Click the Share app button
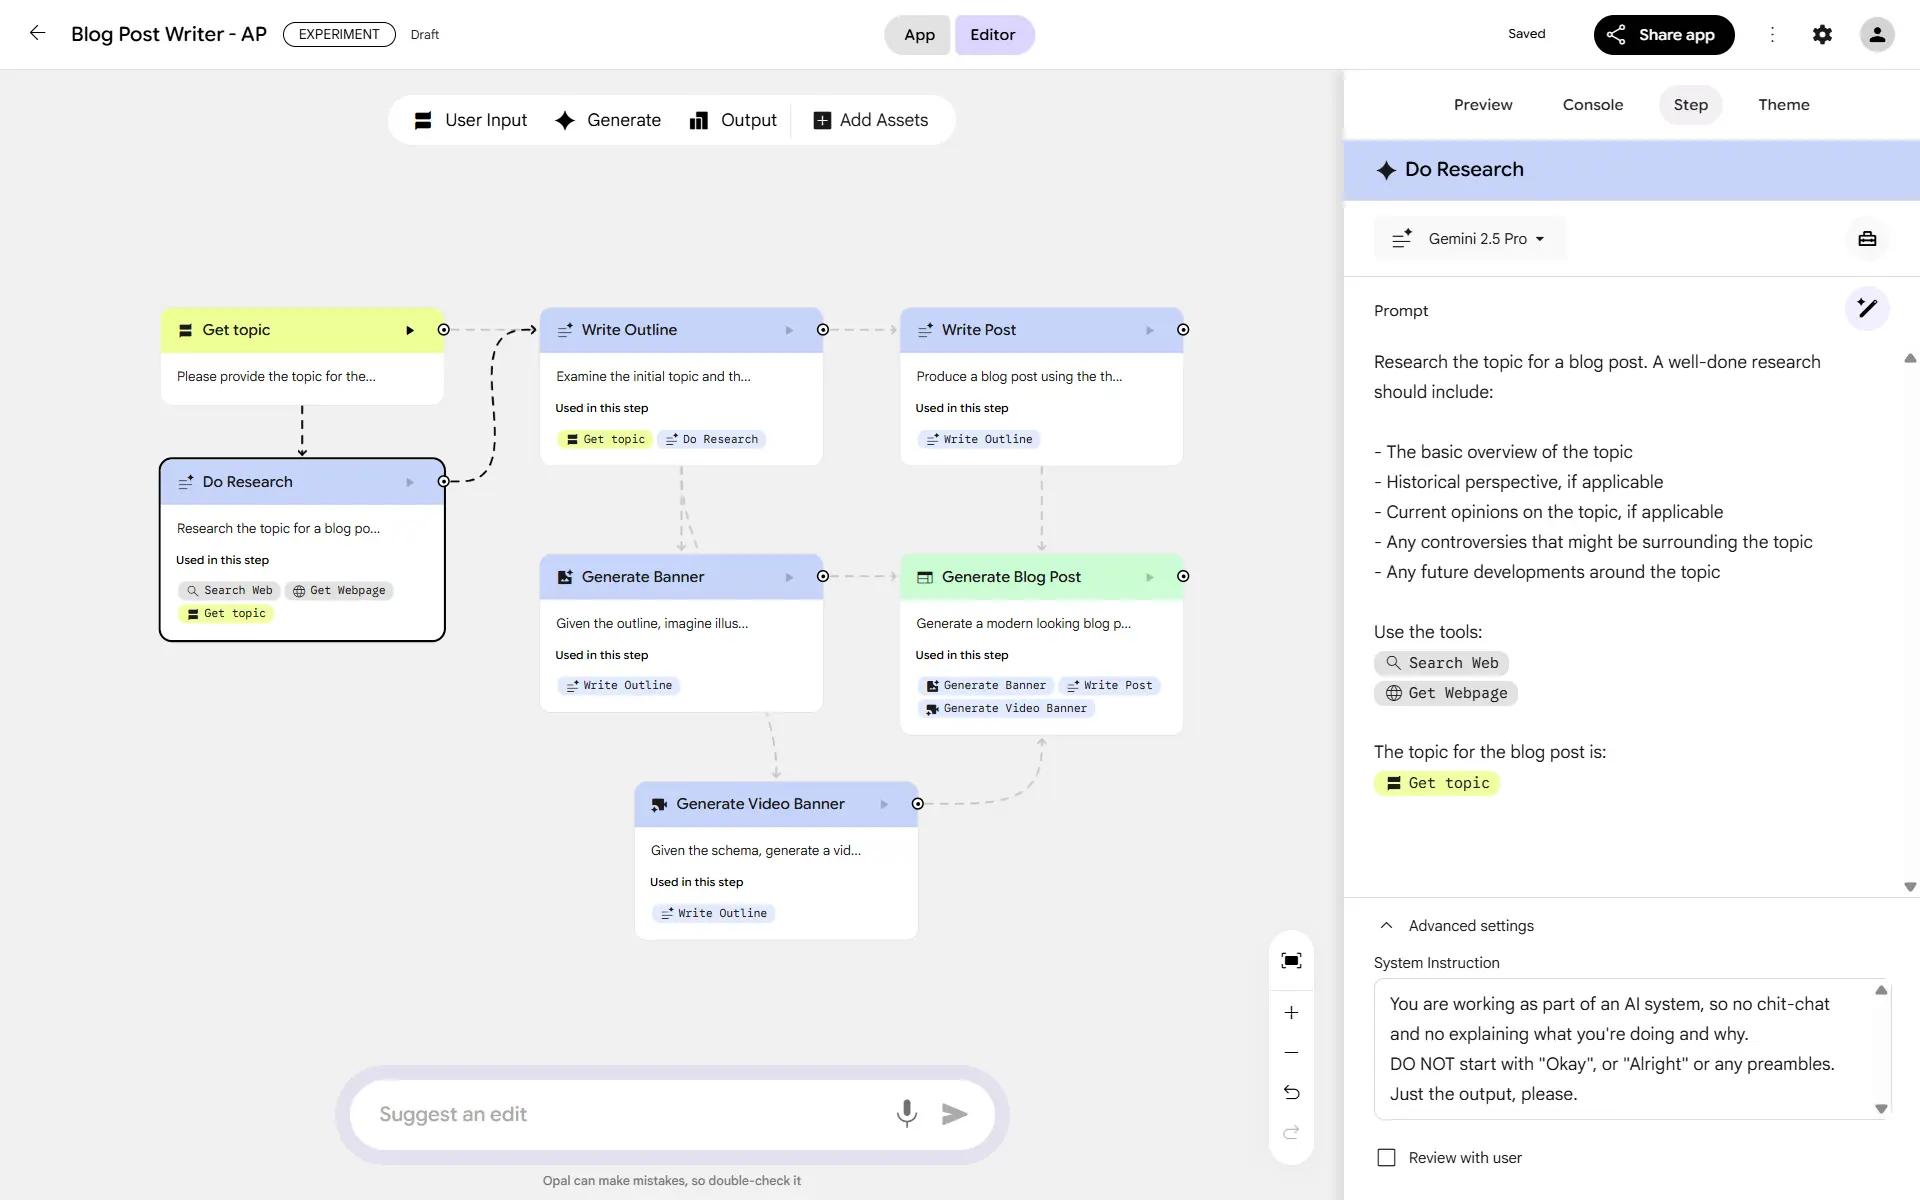The width and height of the screenshot is (1920, 1200). [x=1663, y=35]
